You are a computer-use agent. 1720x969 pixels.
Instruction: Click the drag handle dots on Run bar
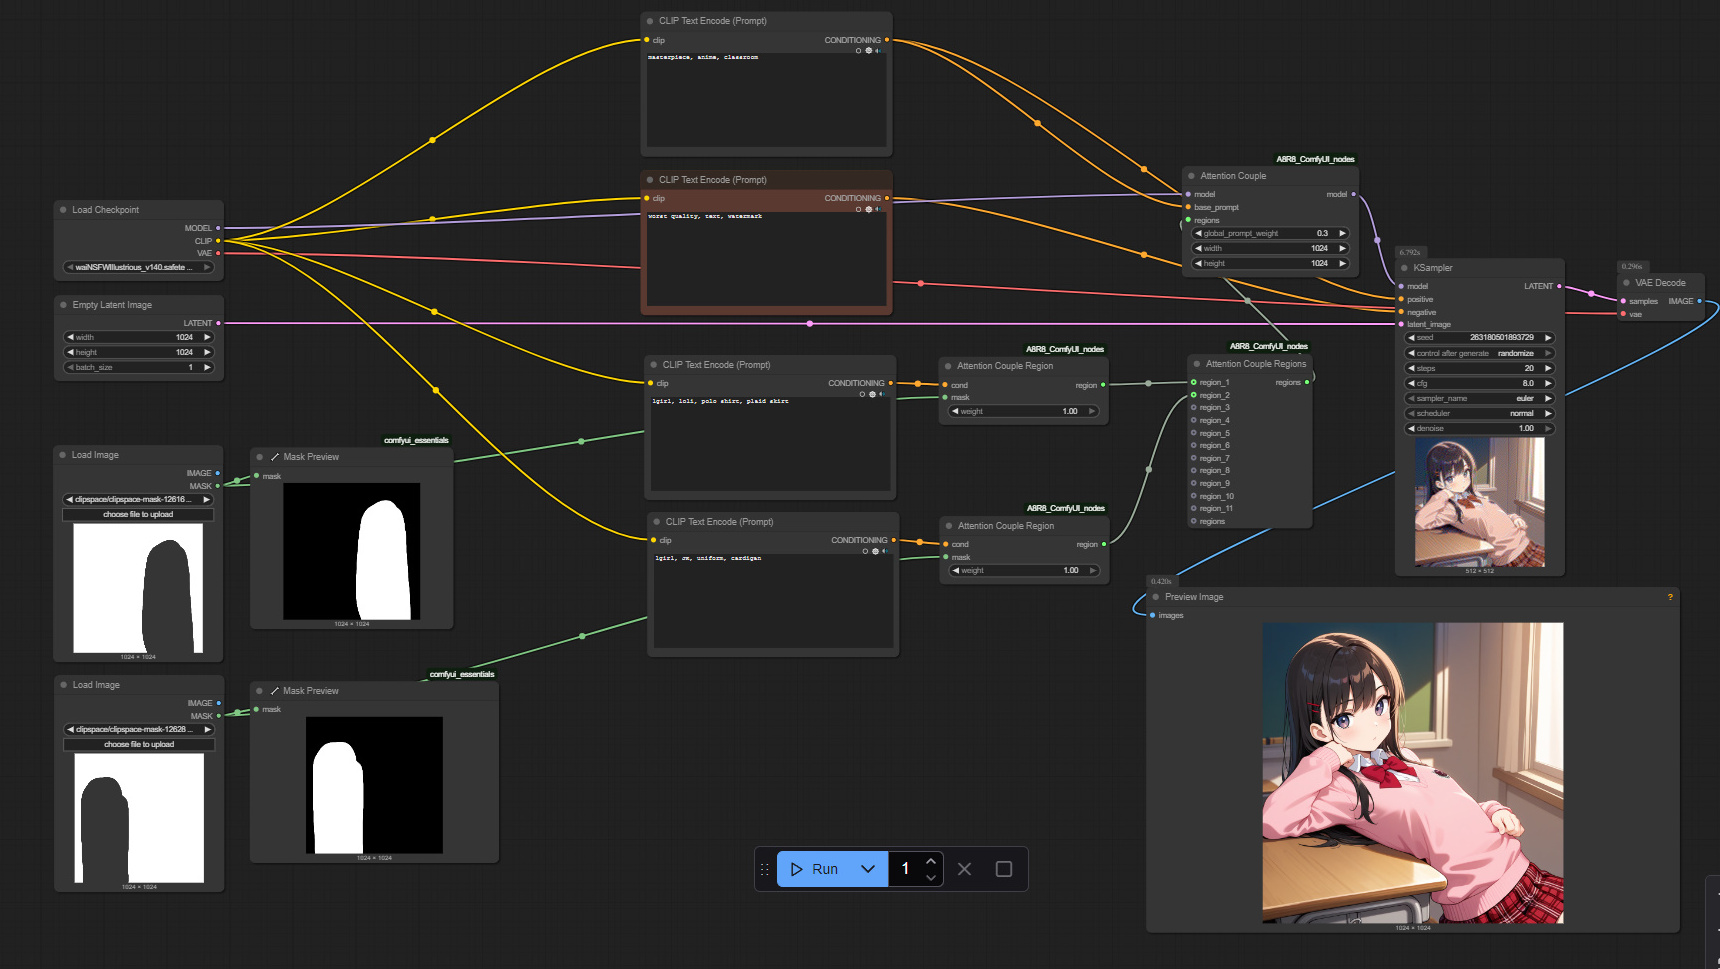coord(765,869)
